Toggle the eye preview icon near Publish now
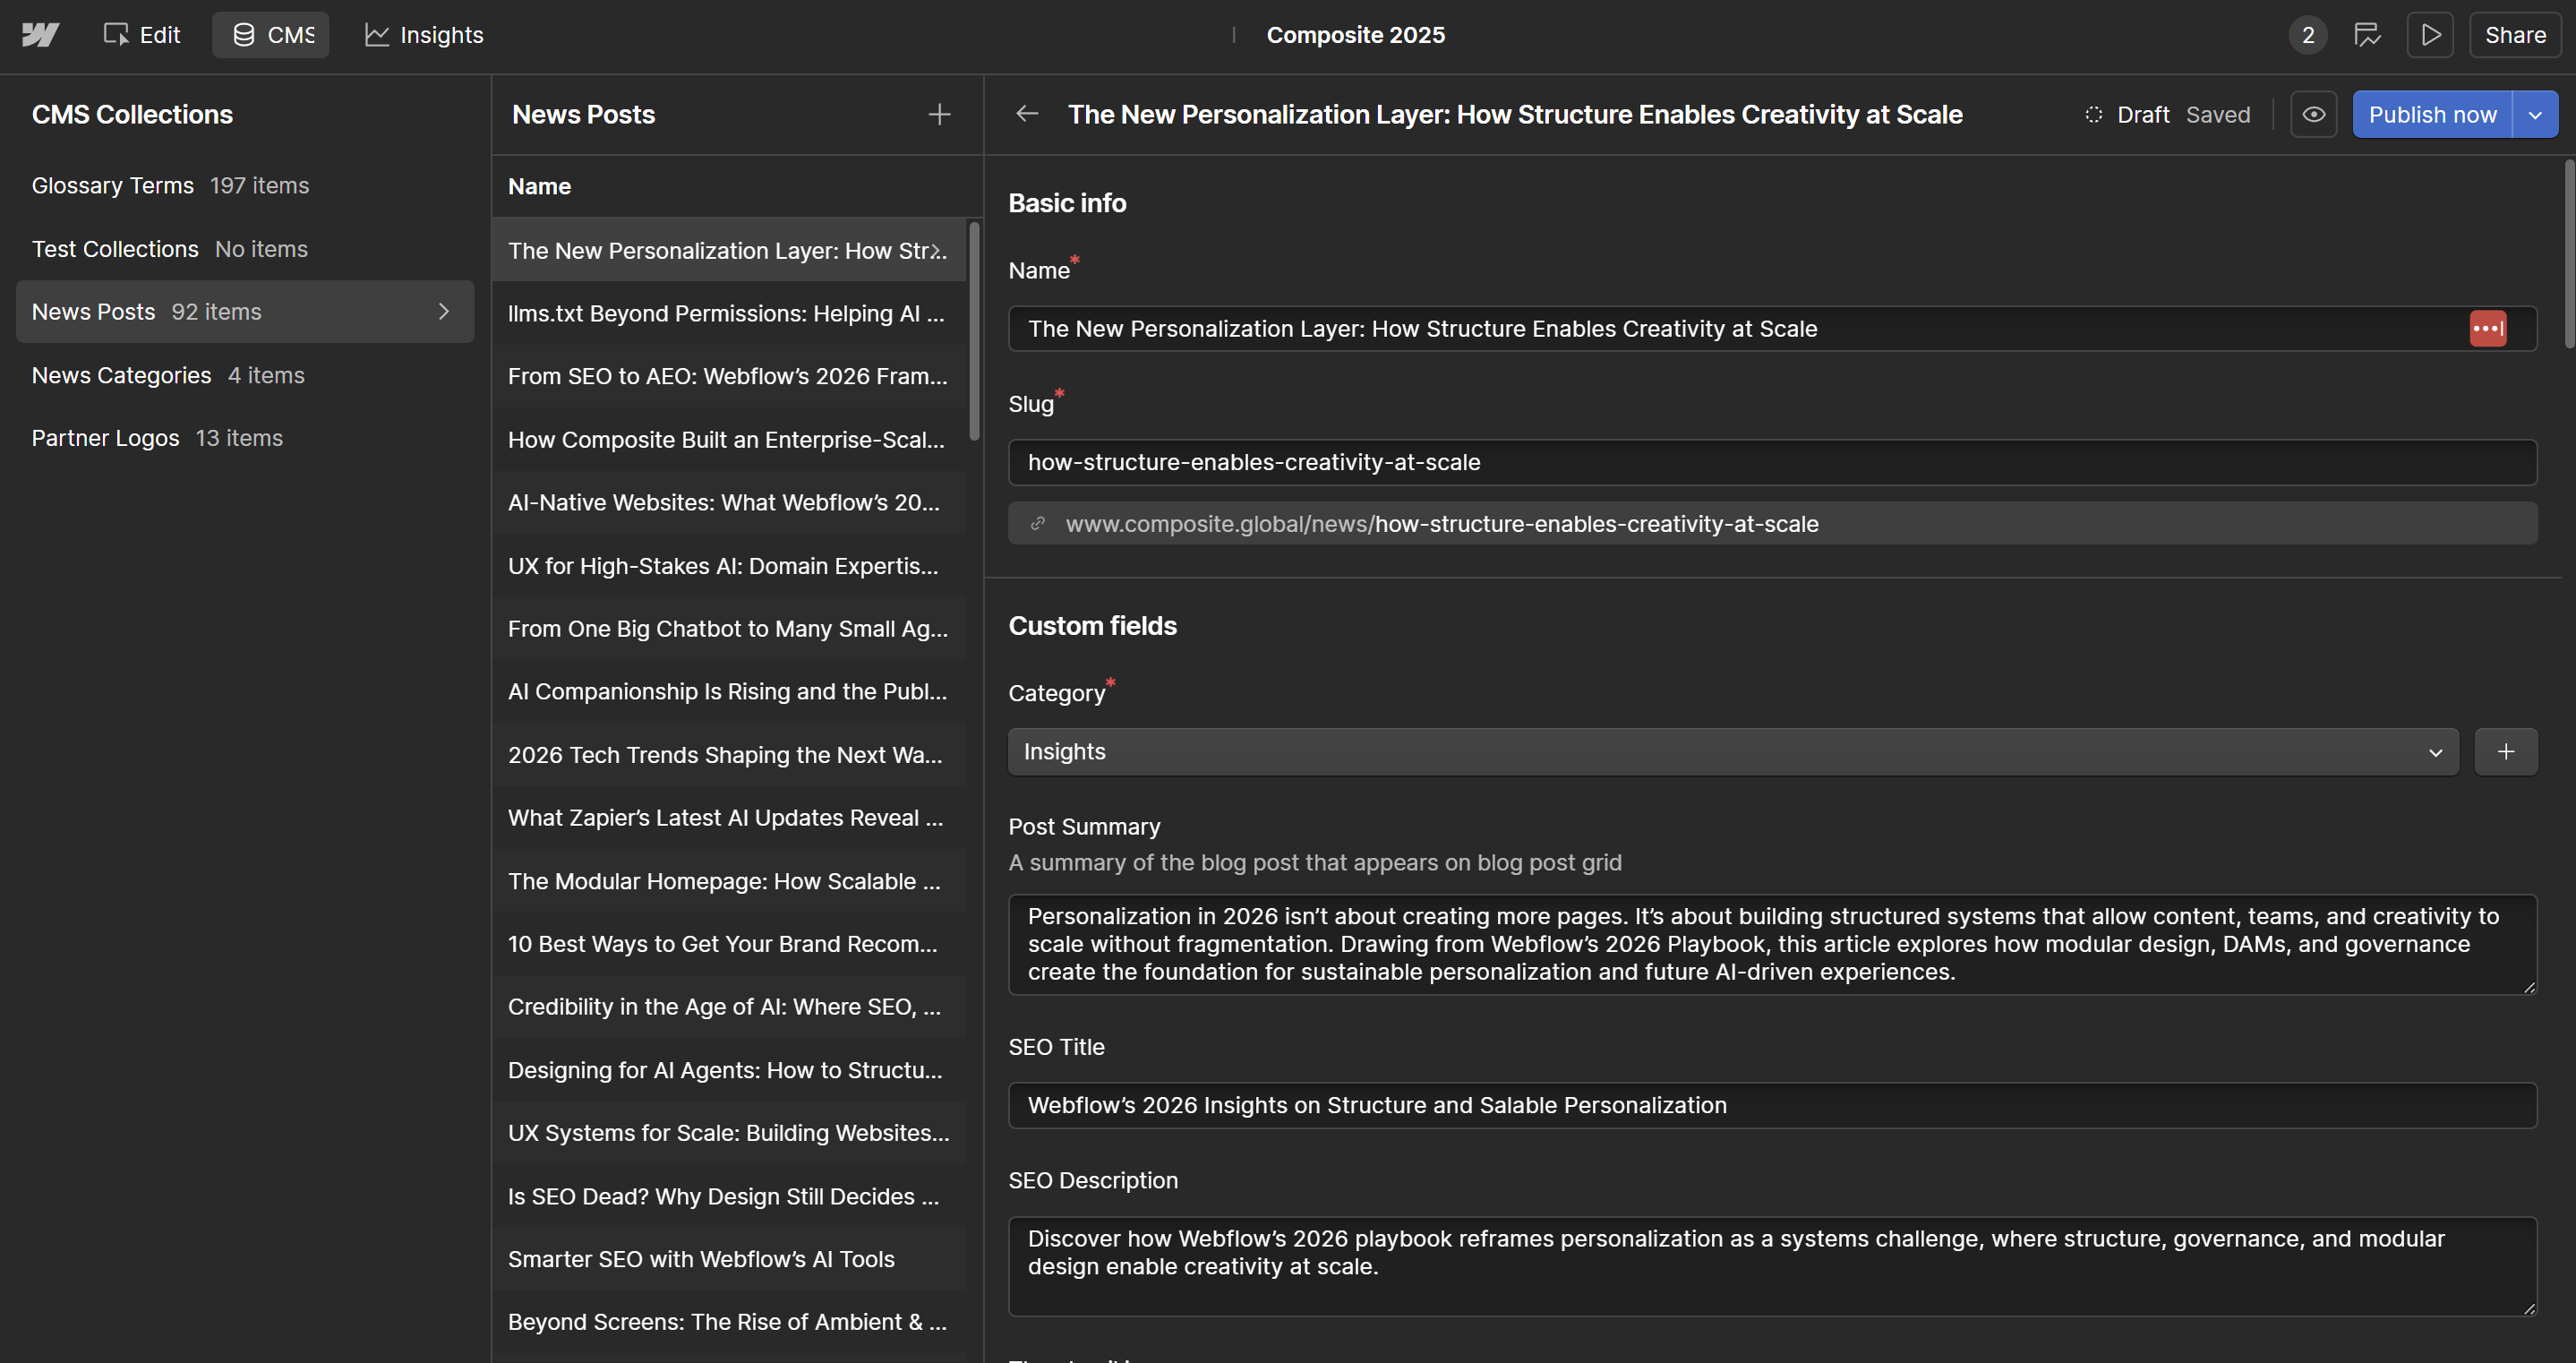Viewport: 2576px width, 1363px height. tap(2314, 113)
